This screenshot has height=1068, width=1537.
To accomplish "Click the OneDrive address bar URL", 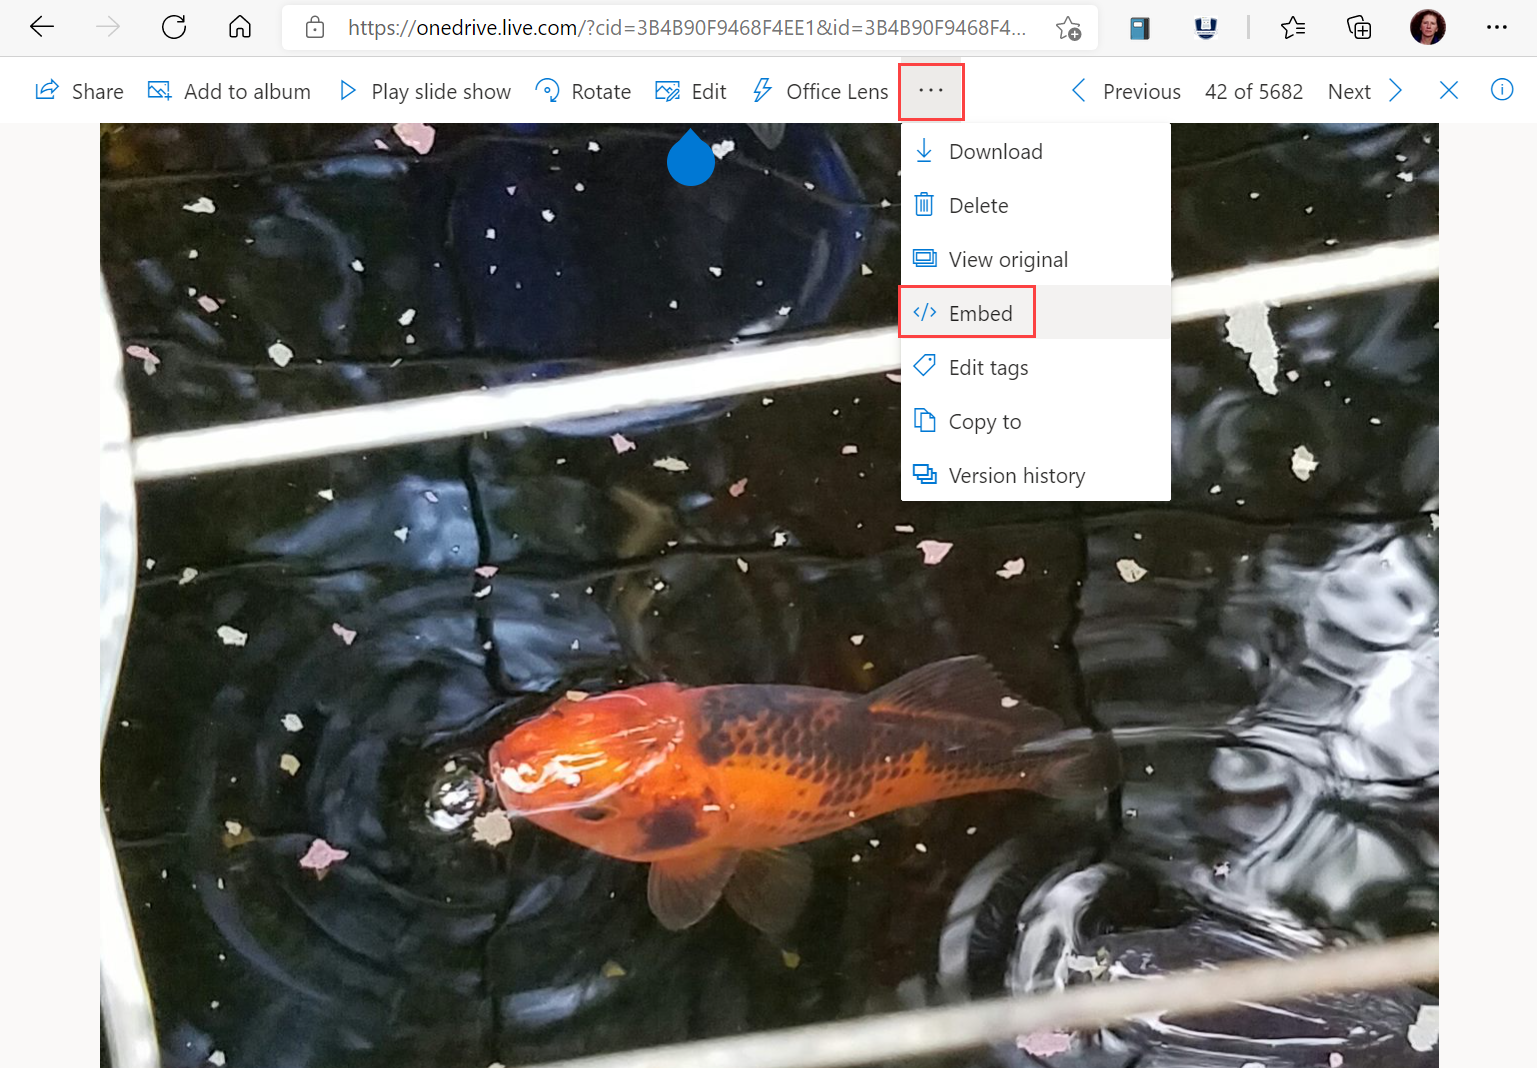I will [x=687, y=28].
